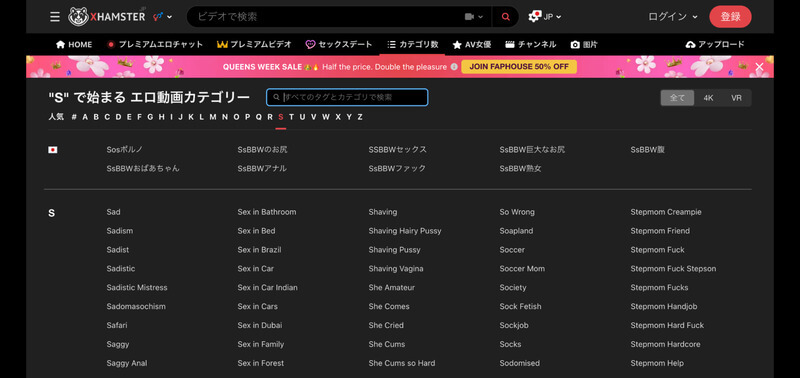Jump to letter Z categories
The image size is (800, 378).
click(x=360, y=117)
